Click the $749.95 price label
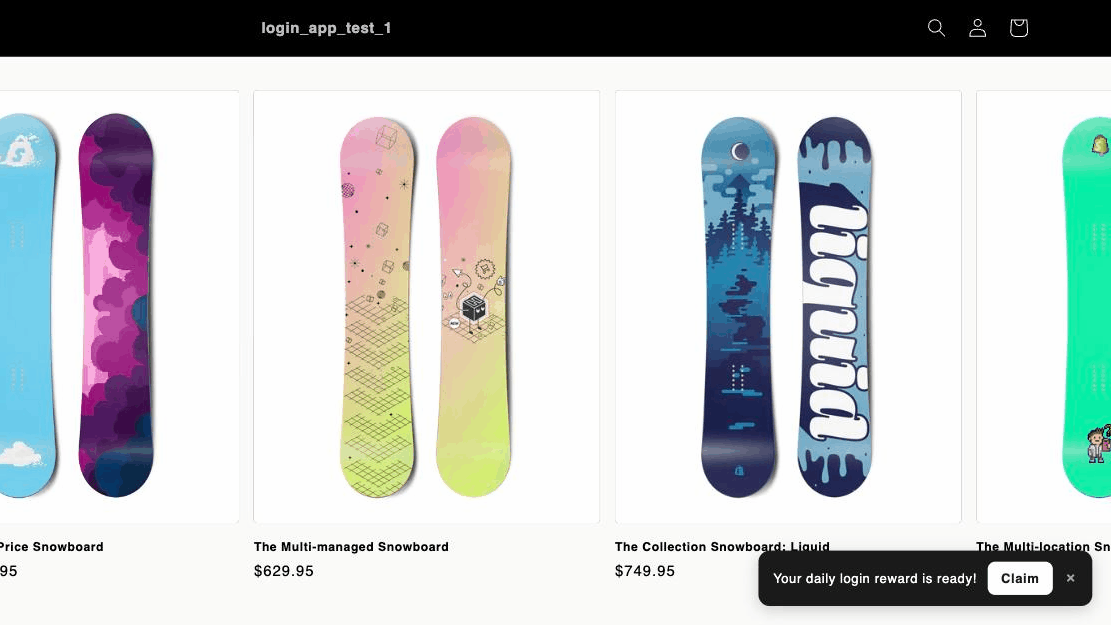The image size is (1111, 625). coord(645,570)
